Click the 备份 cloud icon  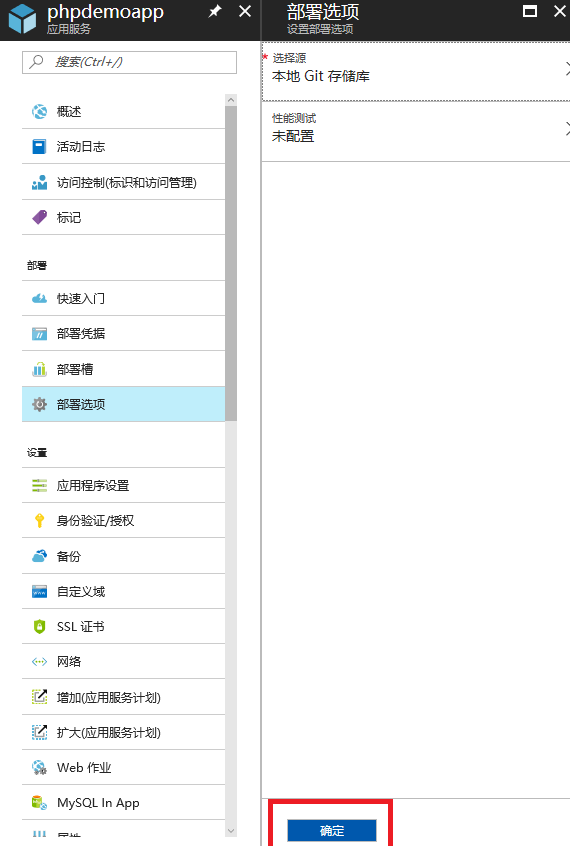(39, 556)
